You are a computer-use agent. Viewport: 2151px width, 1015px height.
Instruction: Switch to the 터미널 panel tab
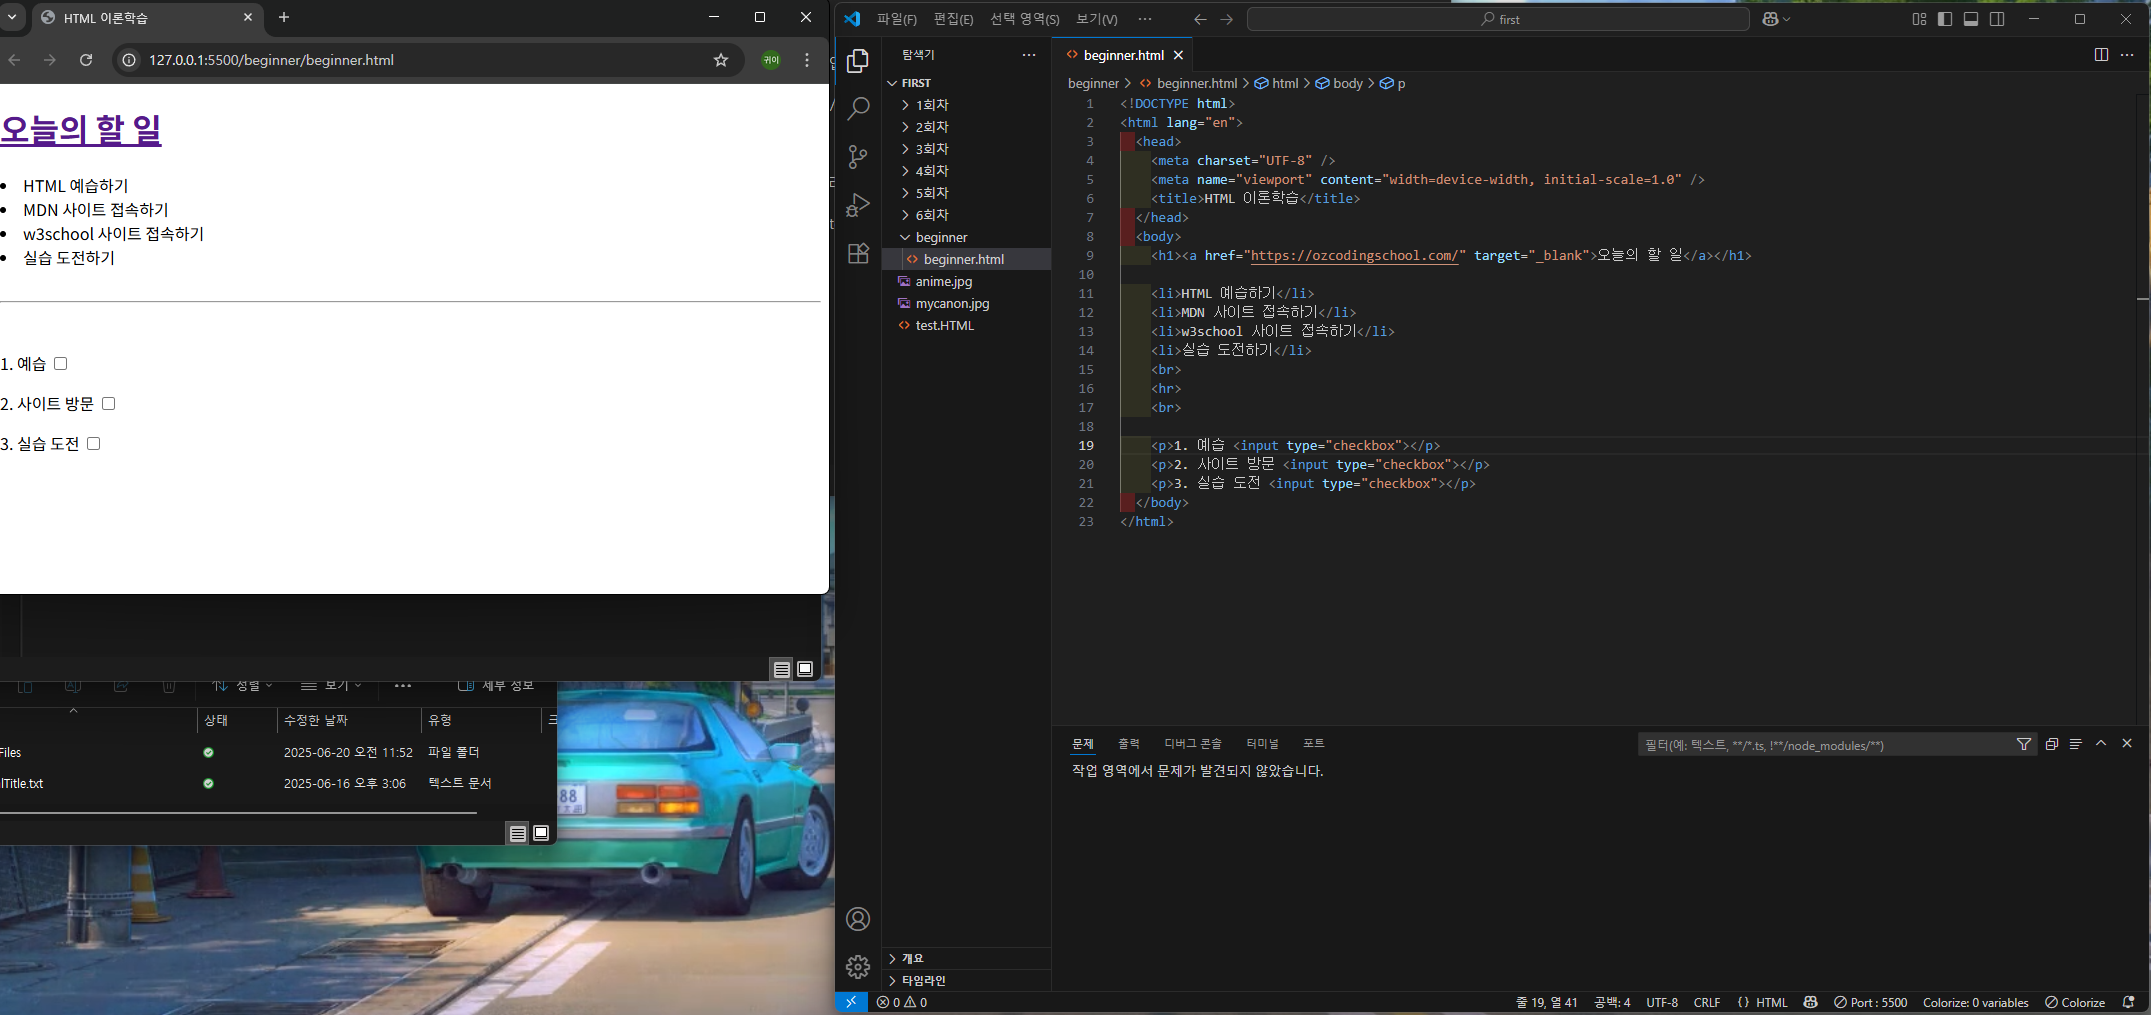click(x=1262, y=743)
